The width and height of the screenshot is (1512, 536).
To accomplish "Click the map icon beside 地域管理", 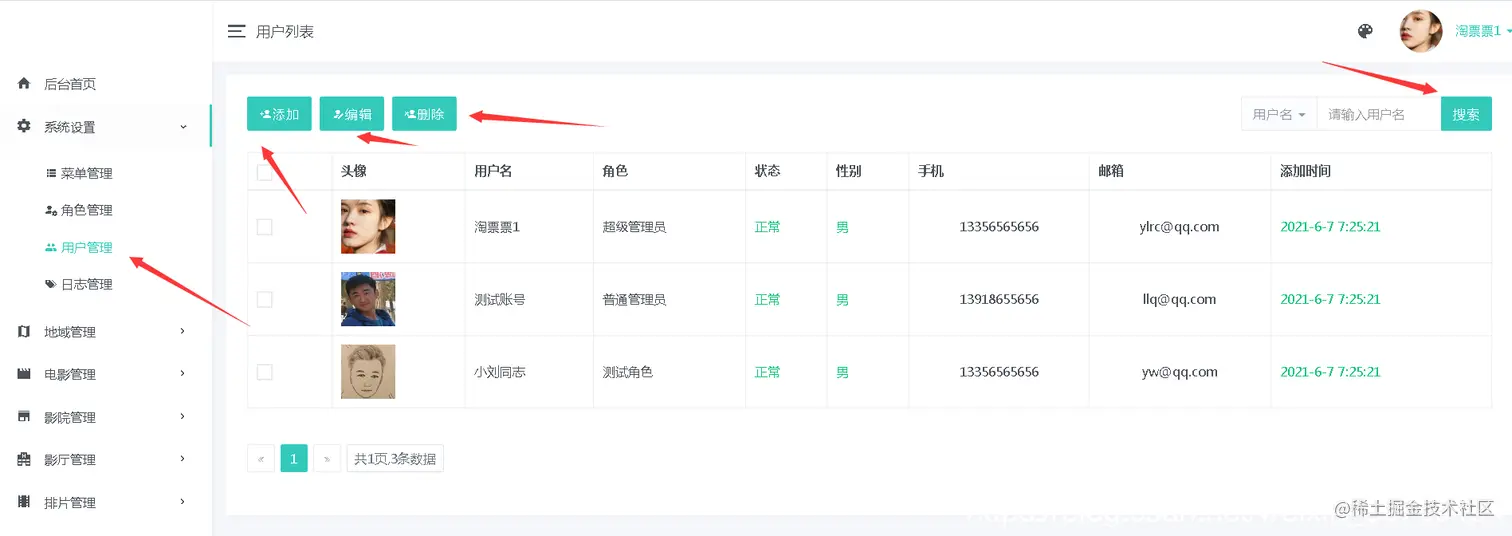I will click(25, 331).
